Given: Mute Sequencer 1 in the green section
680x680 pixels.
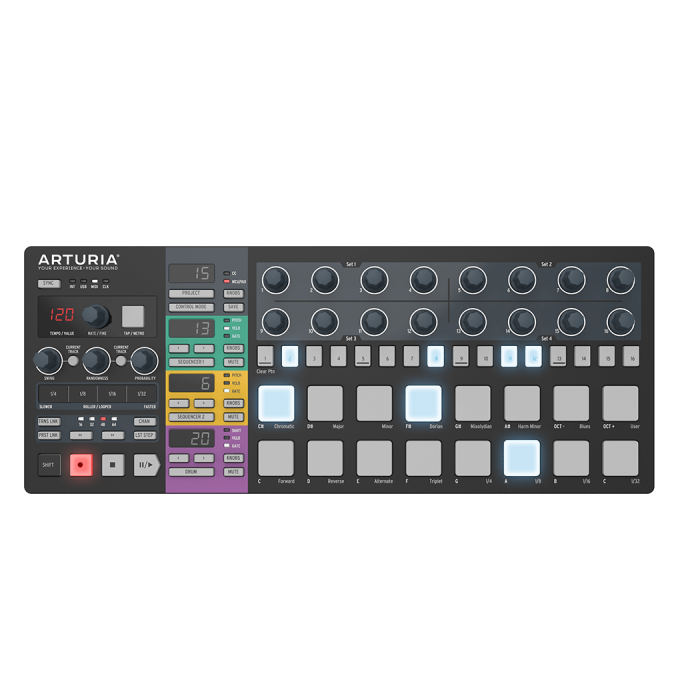Looking at the screenshot, I should pos(233,362).
